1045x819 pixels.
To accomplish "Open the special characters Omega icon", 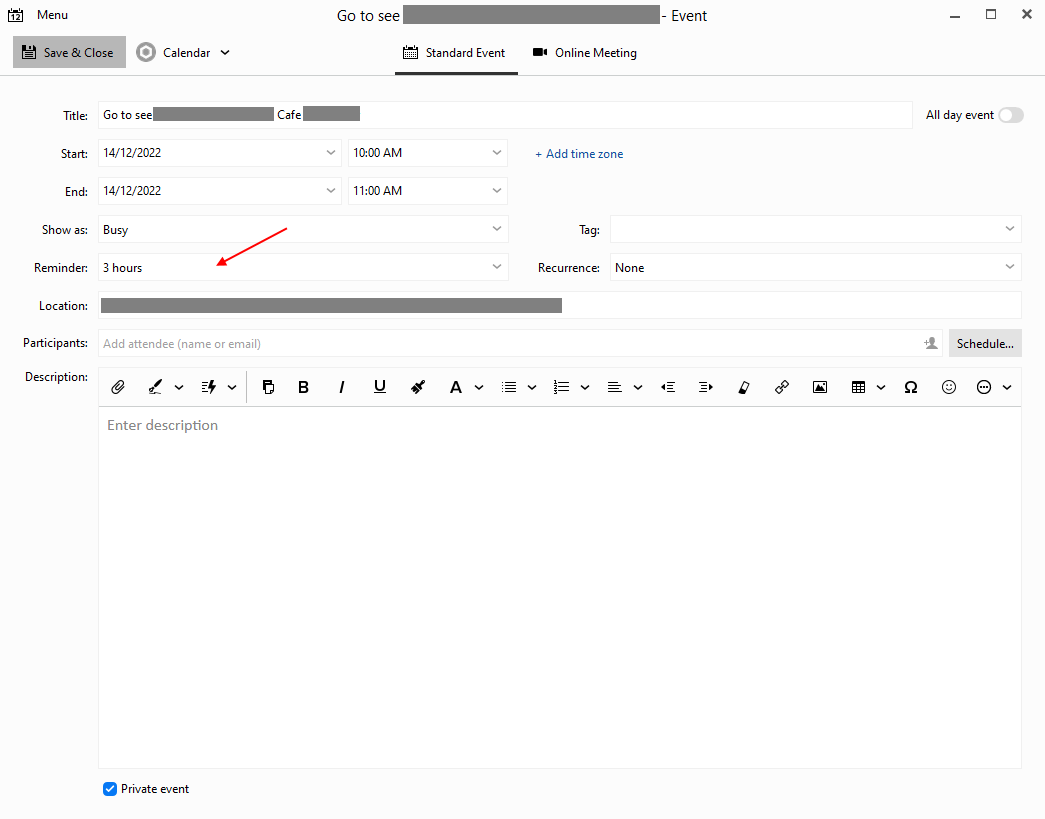I will [910, 387].
